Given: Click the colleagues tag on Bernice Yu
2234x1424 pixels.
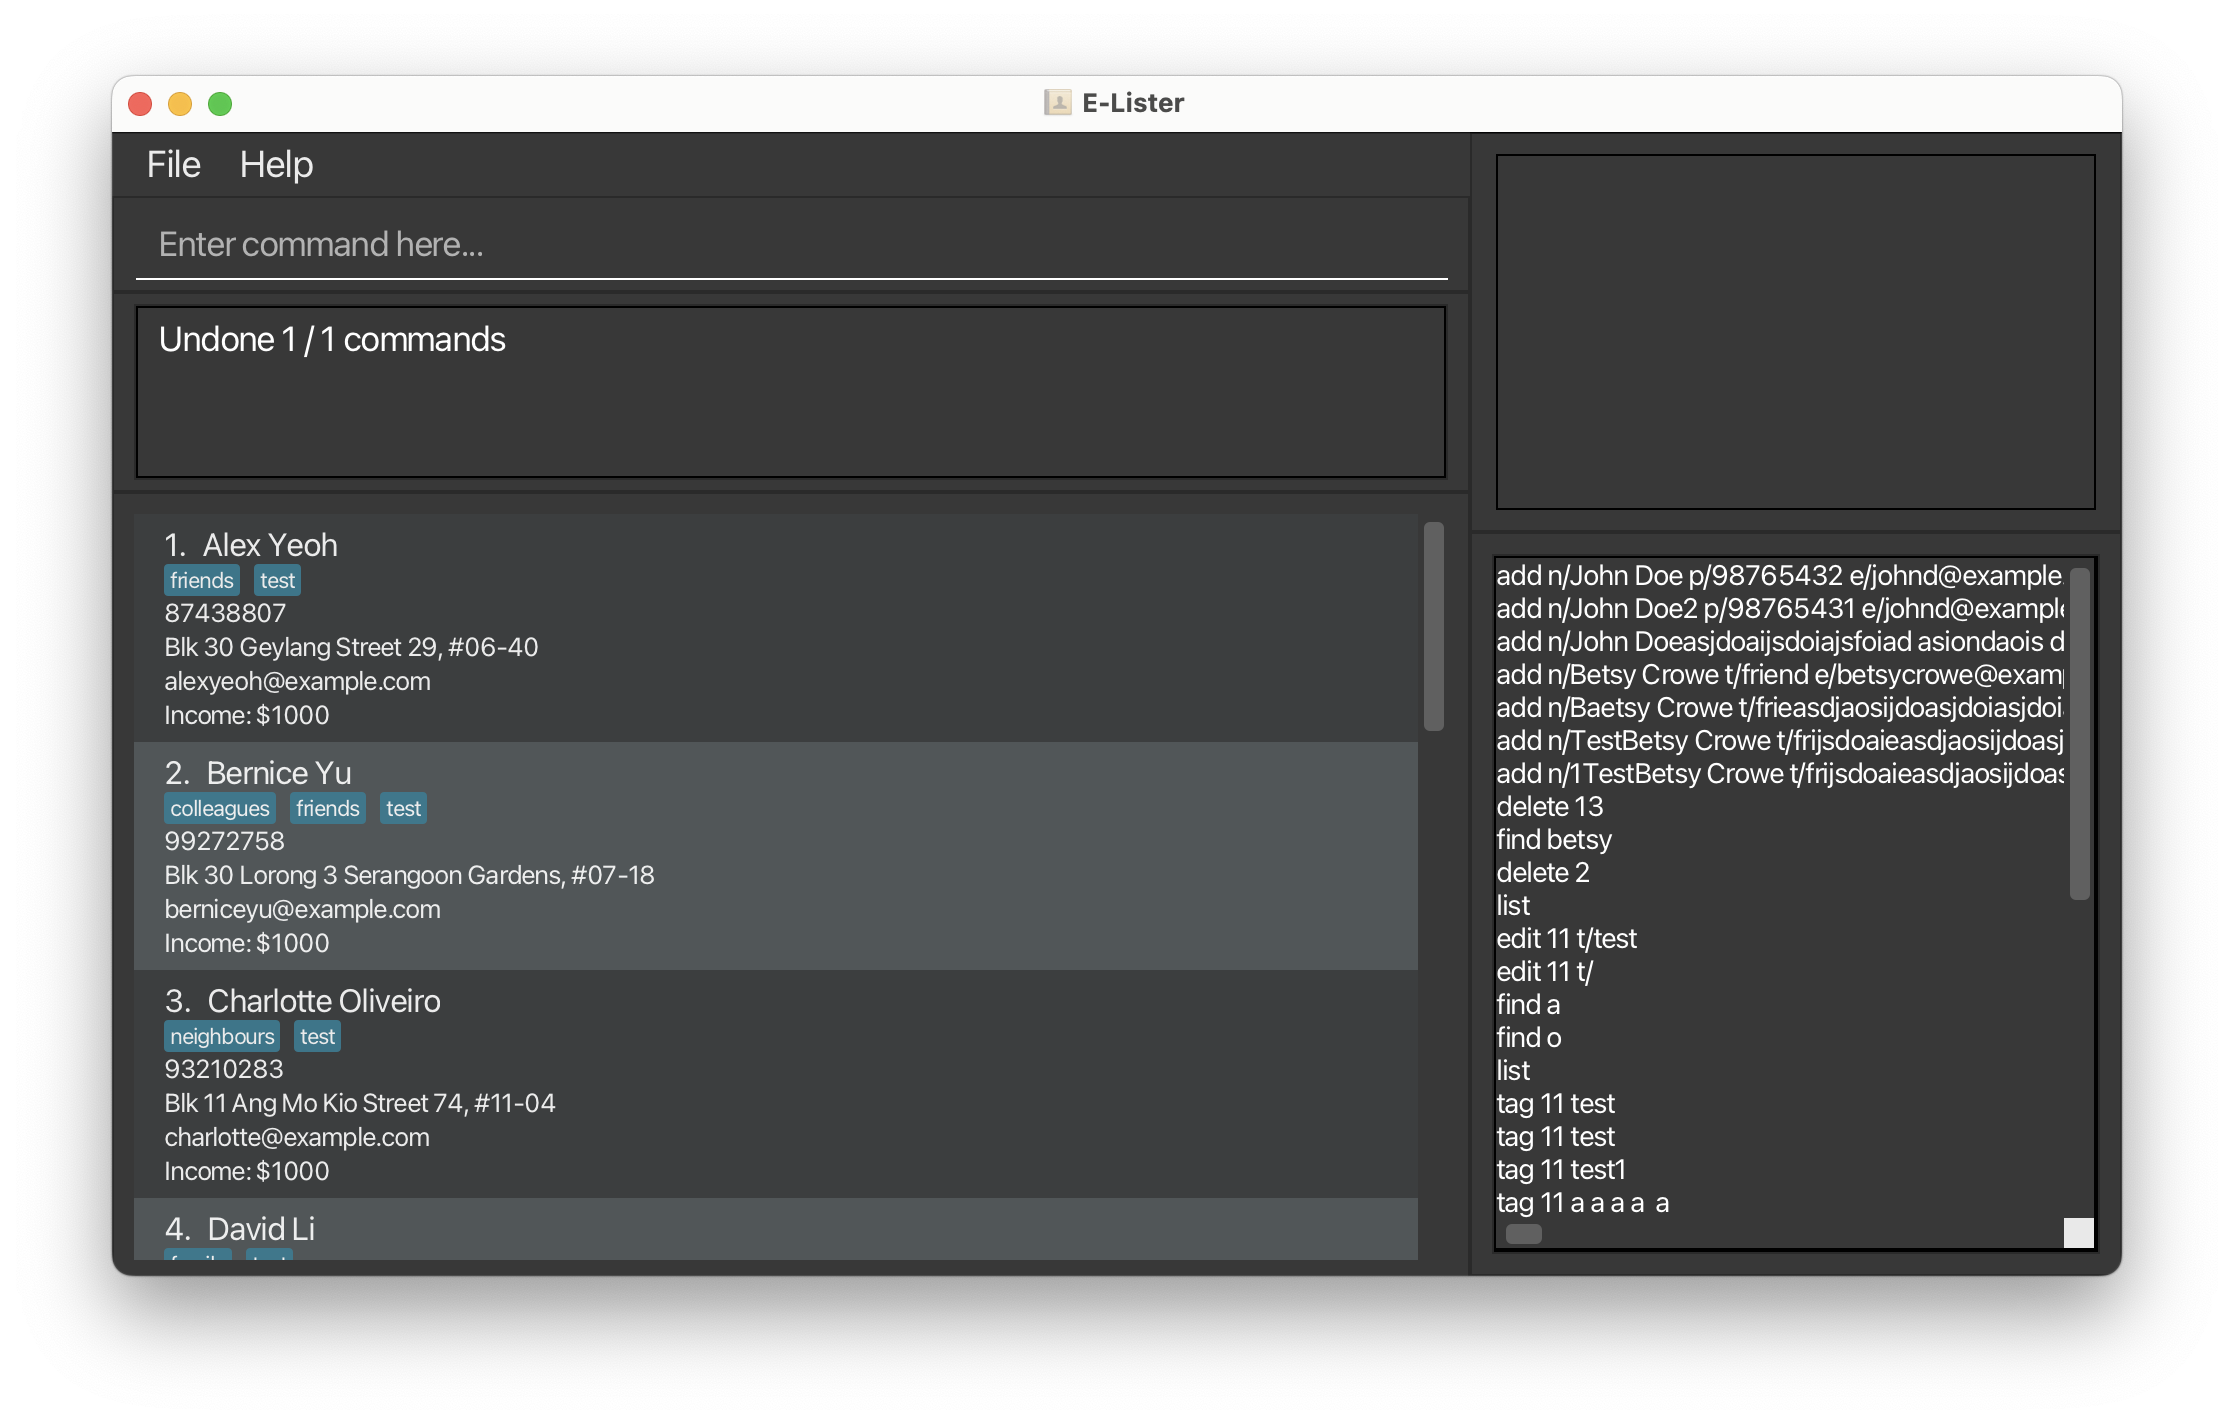Looking at the screenshot, I should [219, 808].
